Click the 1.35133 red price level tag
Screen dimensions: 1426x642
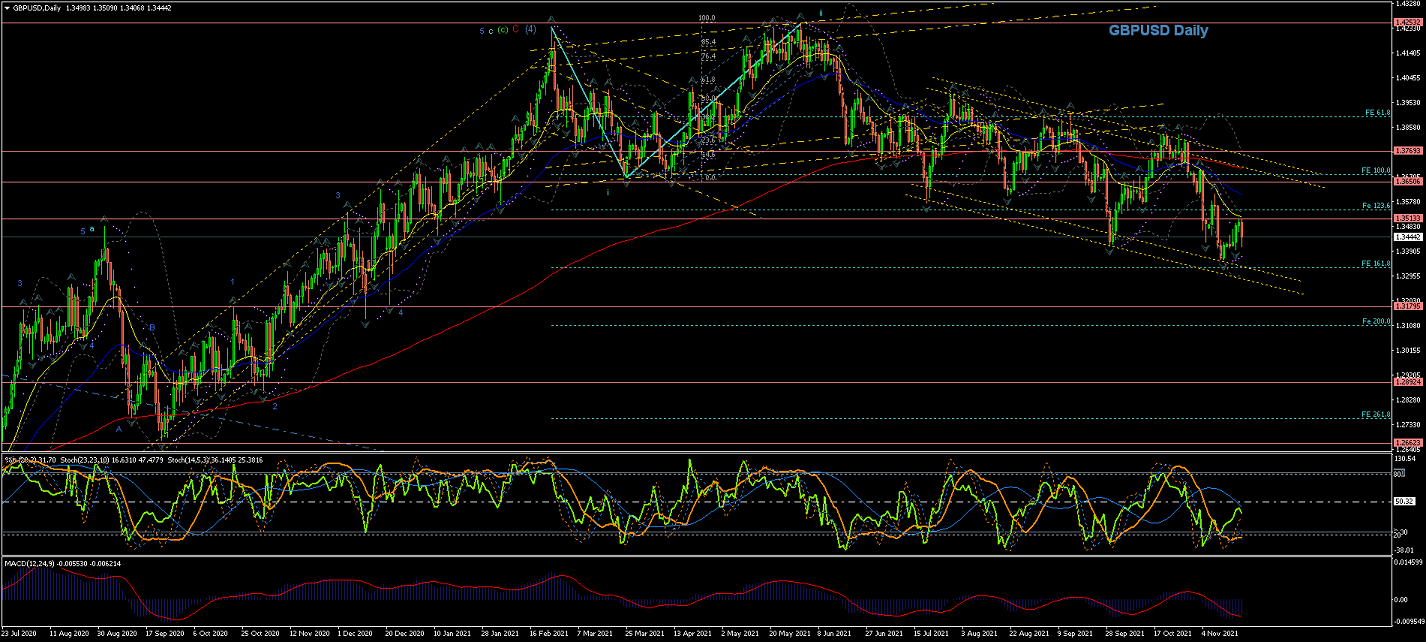point(1407,218)
